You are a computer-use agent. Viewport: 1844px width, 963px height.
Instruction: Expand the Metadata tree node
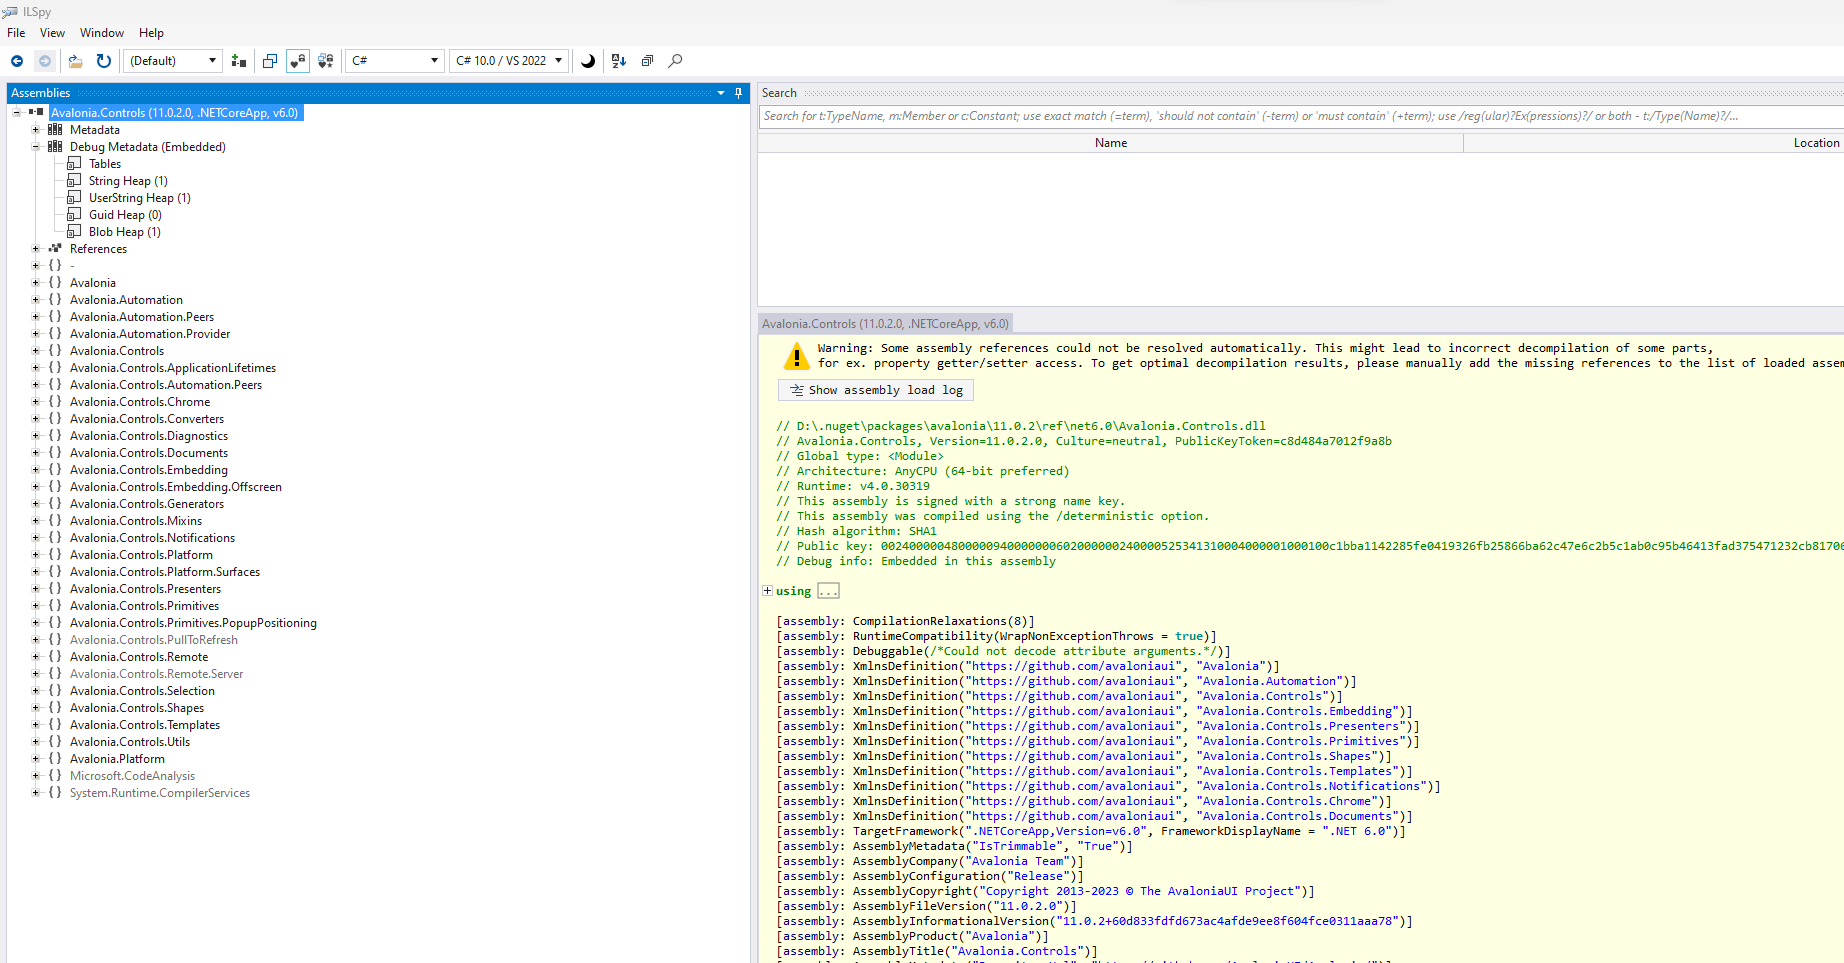point(36,130)
